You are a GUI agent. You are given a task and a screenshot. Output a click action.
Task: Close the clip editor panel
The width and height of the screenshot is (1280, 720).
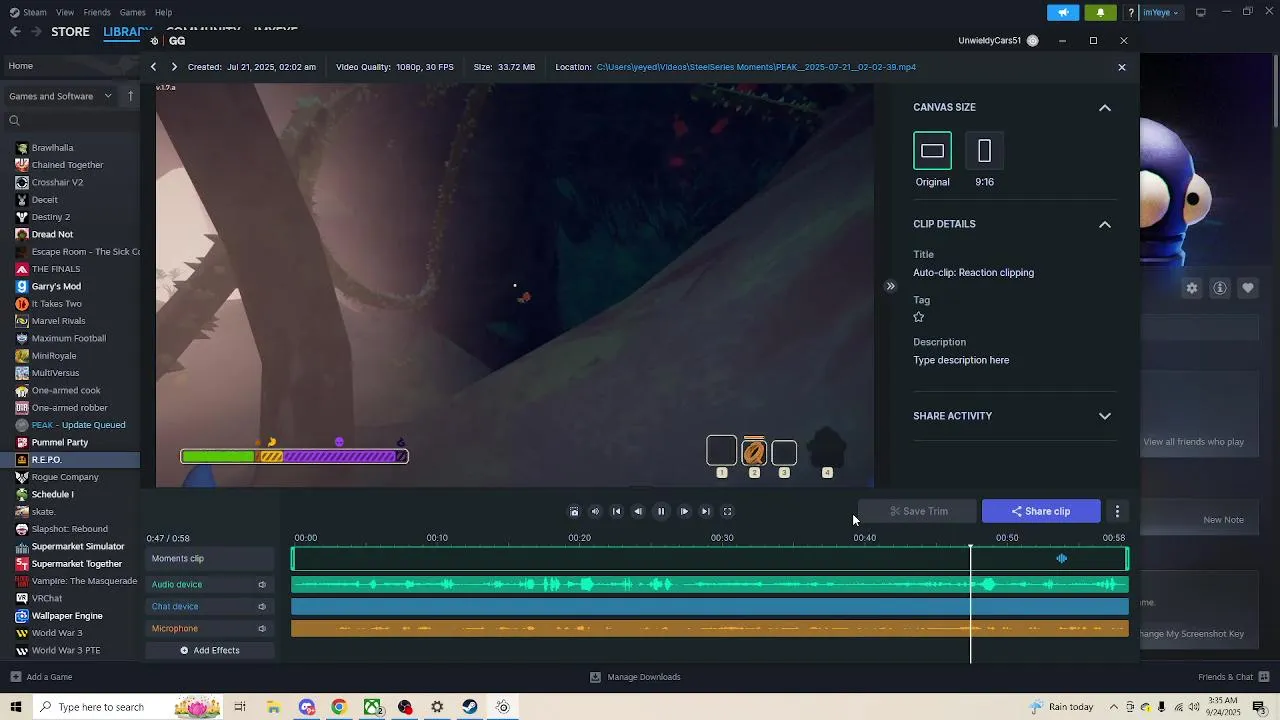click(1122, 67)
